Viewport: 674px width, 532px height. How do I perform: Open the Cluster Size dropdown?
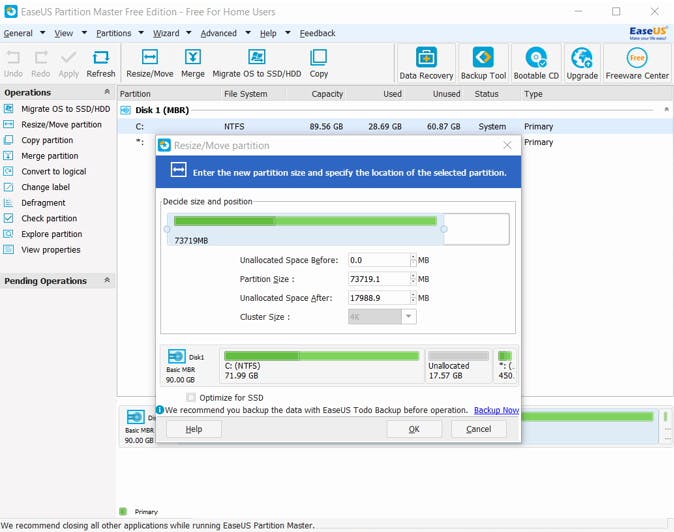408,317
